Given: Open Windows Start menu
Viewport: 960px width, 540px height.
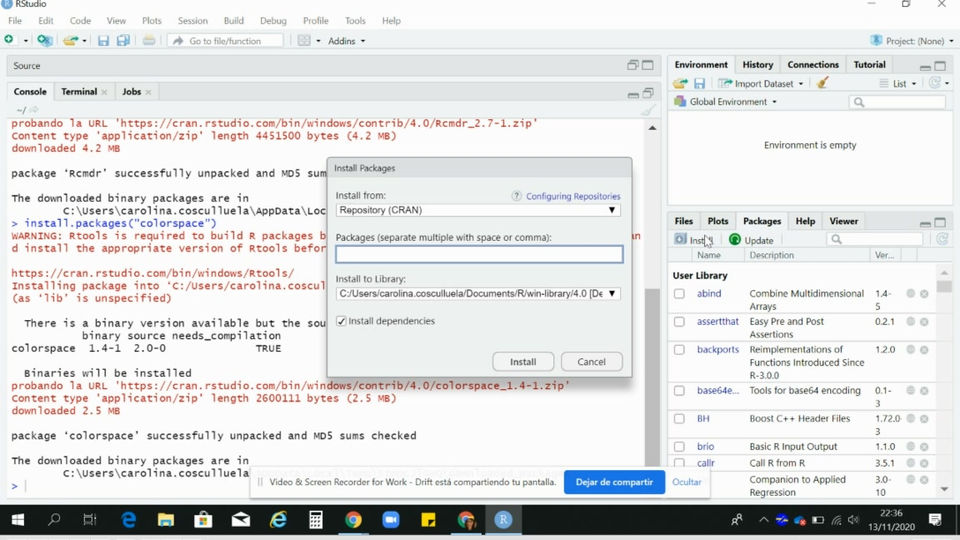Looking at the screenshot, I should pyautogui.click(x=18, y=520).
